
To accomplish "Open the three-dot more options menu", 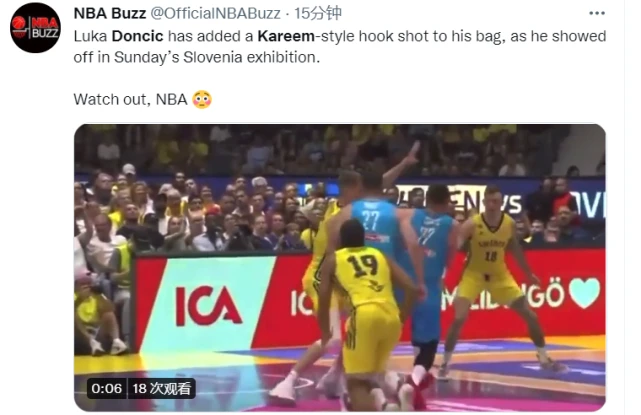I will click(x=597, y=13).
